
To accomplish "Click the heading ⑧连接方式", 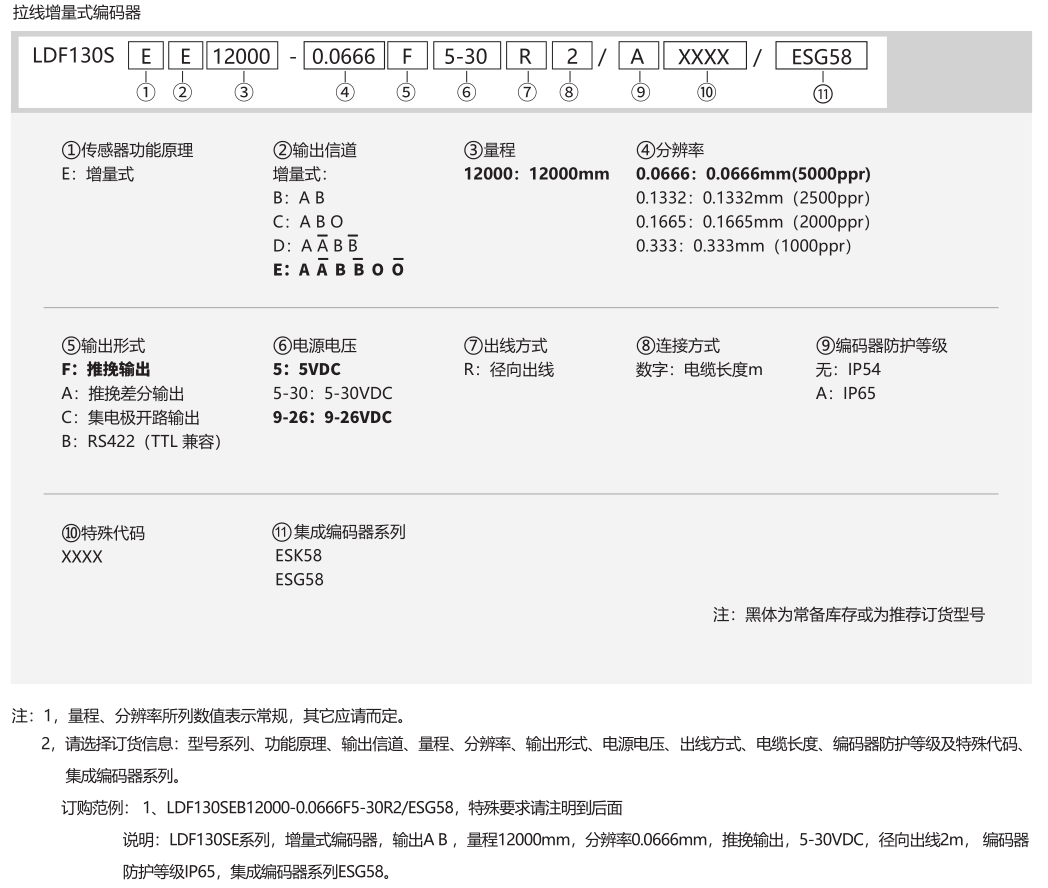I will point(678,345).
